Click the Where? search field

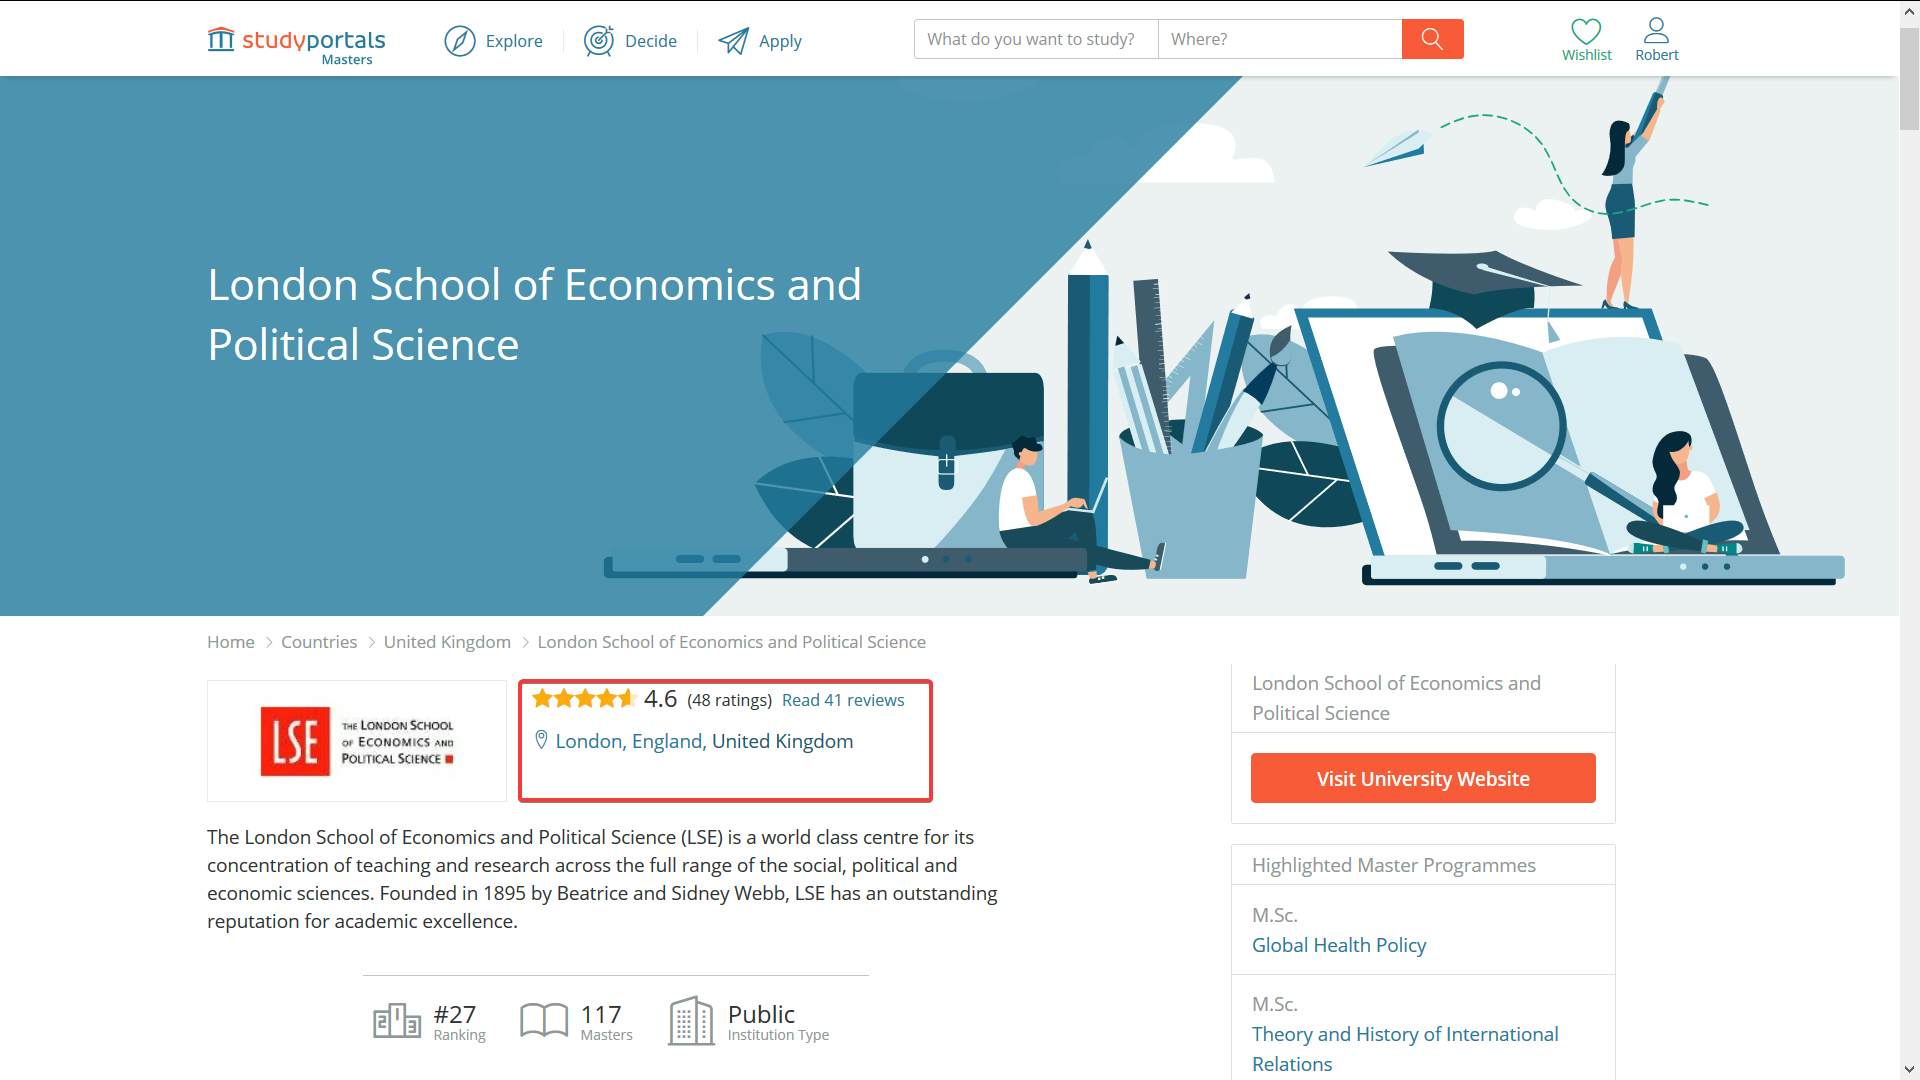click(1280, 38)
